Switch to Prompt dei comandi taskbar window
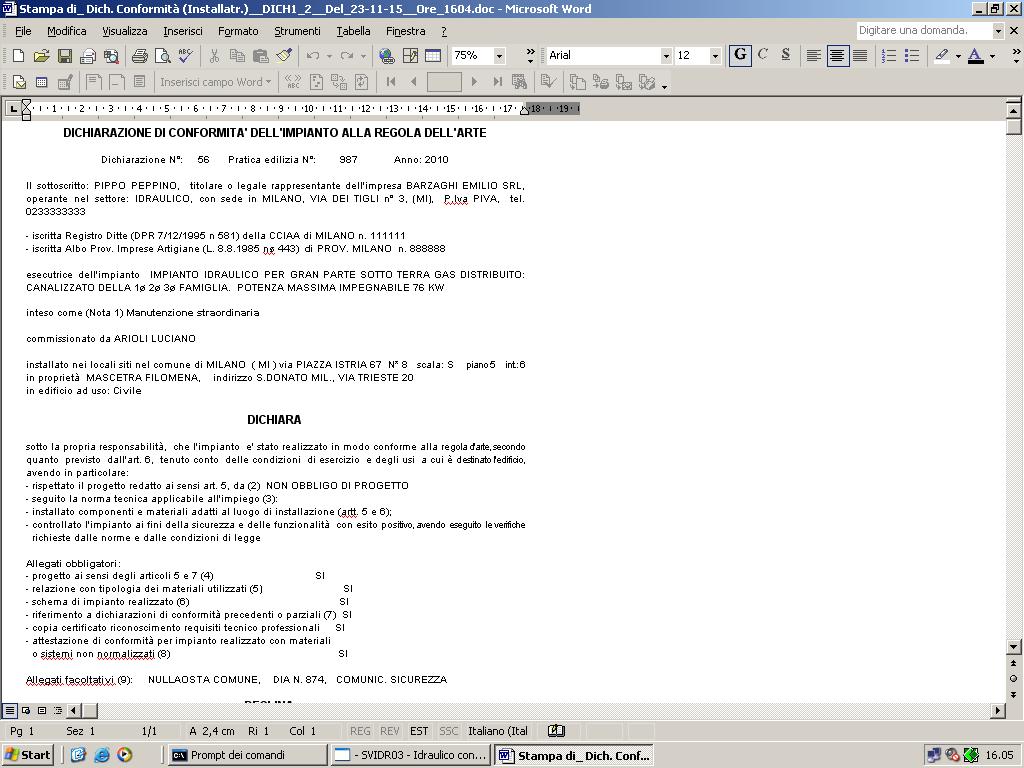This screenshot has width=1024, height=768. pyautogui.click(x=247, y=755)
